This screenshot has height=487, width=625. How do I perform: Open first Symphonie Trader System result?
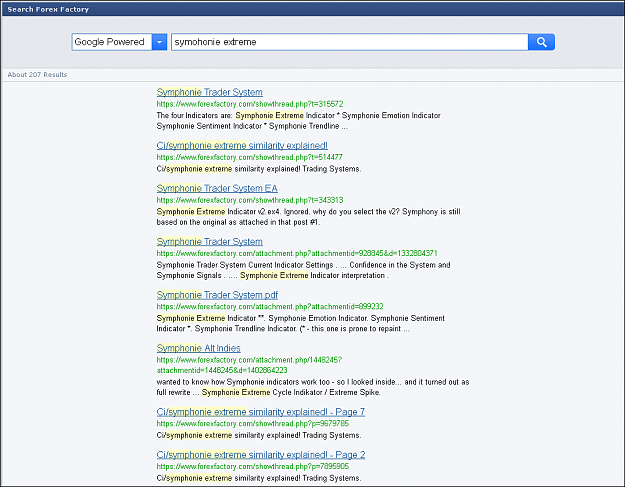tap(209, 92)
